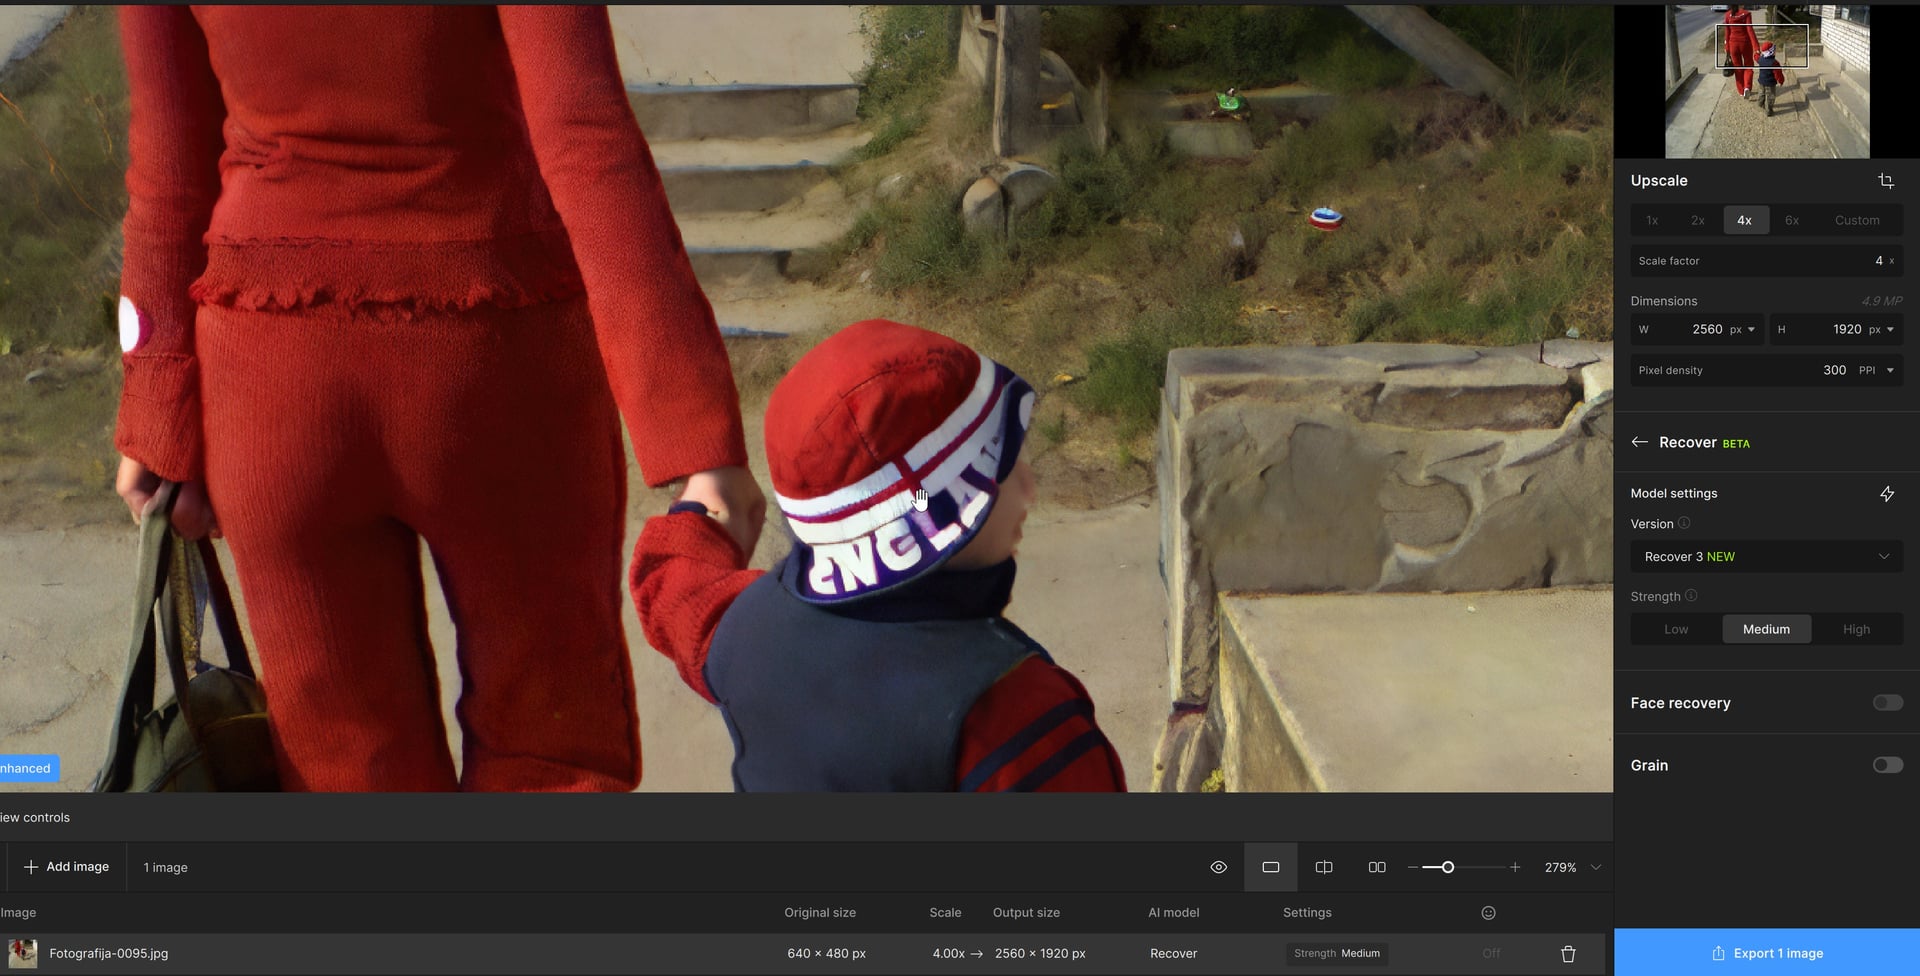Open the Recover 3 version dropdown
The height and width of the screenshot is (976, 1920).
[1766, 557]
